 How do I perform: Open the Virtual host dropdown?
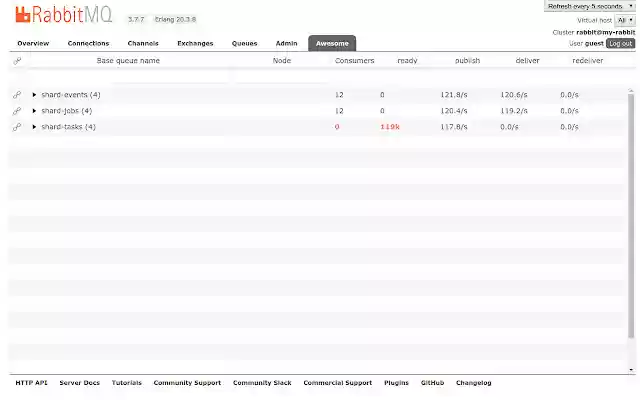tap(624, 20)
